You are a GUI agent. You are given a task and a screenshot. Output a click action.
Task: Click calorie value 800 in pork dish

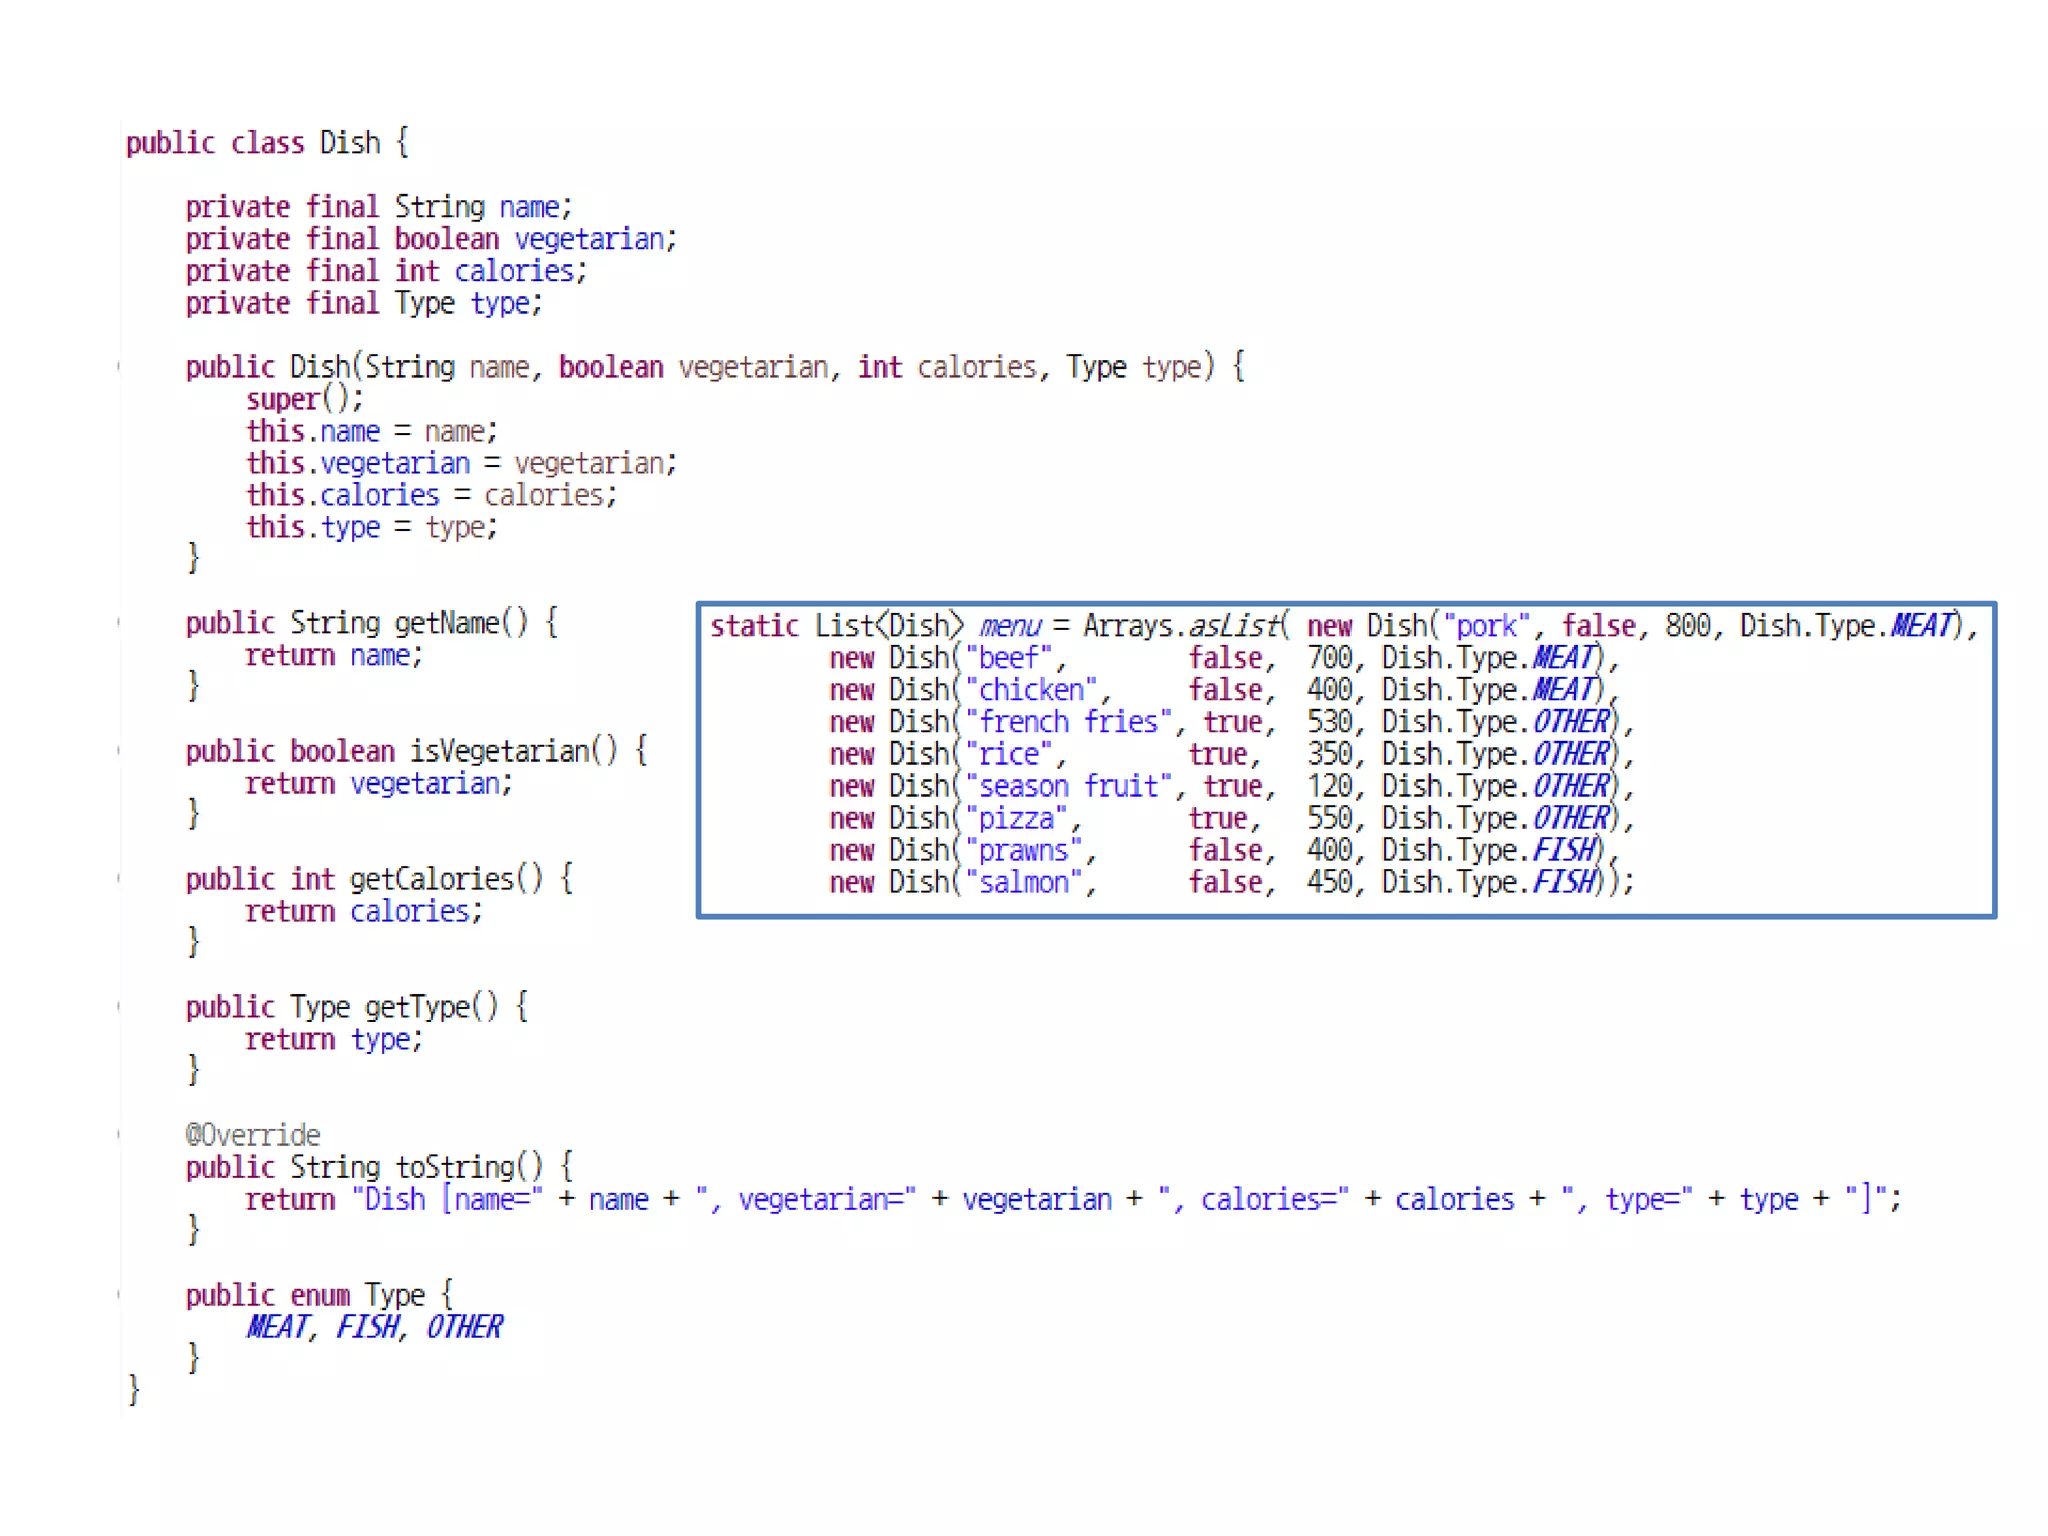pyautogui.click(x=1688, y=626)
